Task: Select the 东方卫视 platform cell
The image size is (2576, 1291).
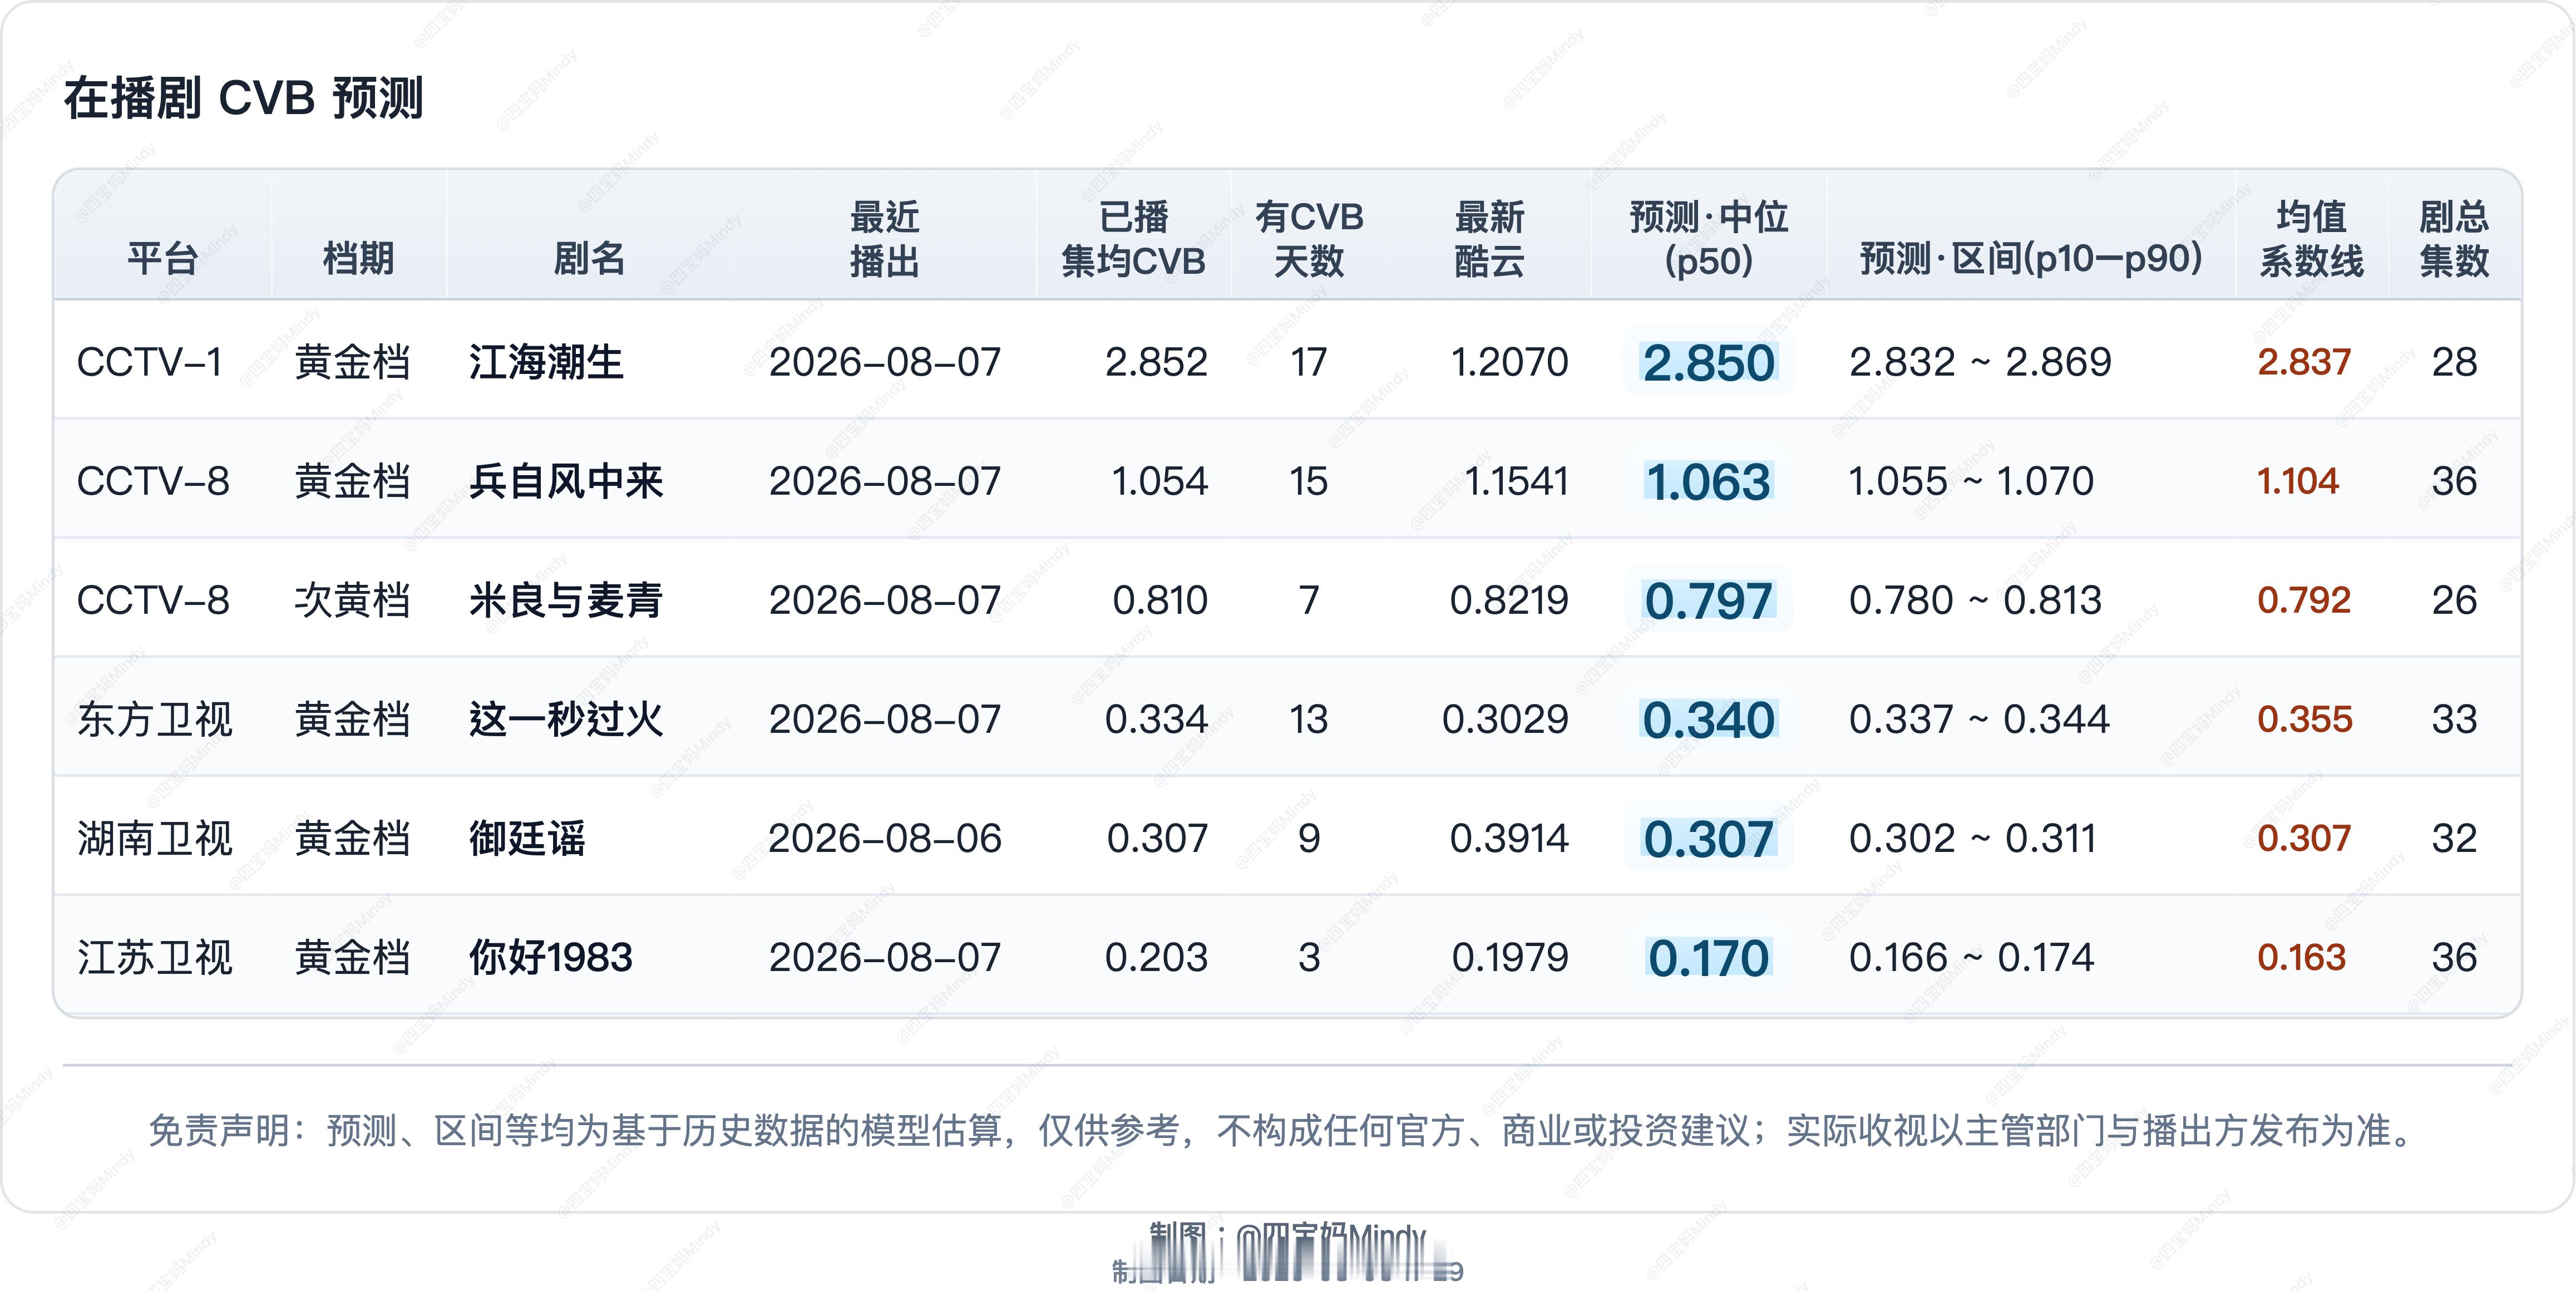Action: tap(155, 719)
